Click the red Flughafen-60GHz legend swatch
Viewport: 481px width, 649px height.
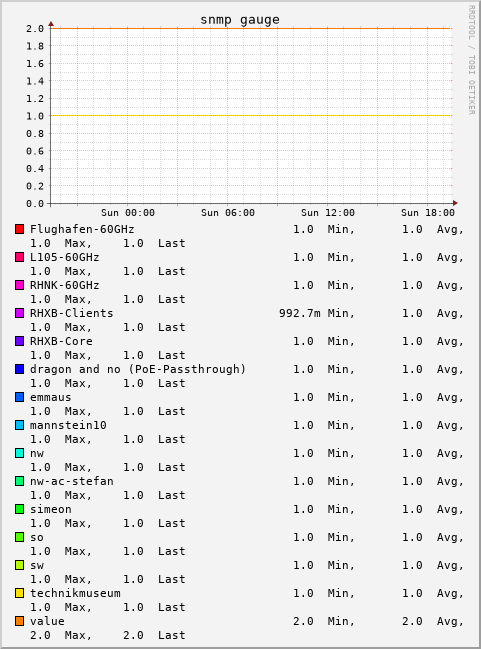coord(19,229)
